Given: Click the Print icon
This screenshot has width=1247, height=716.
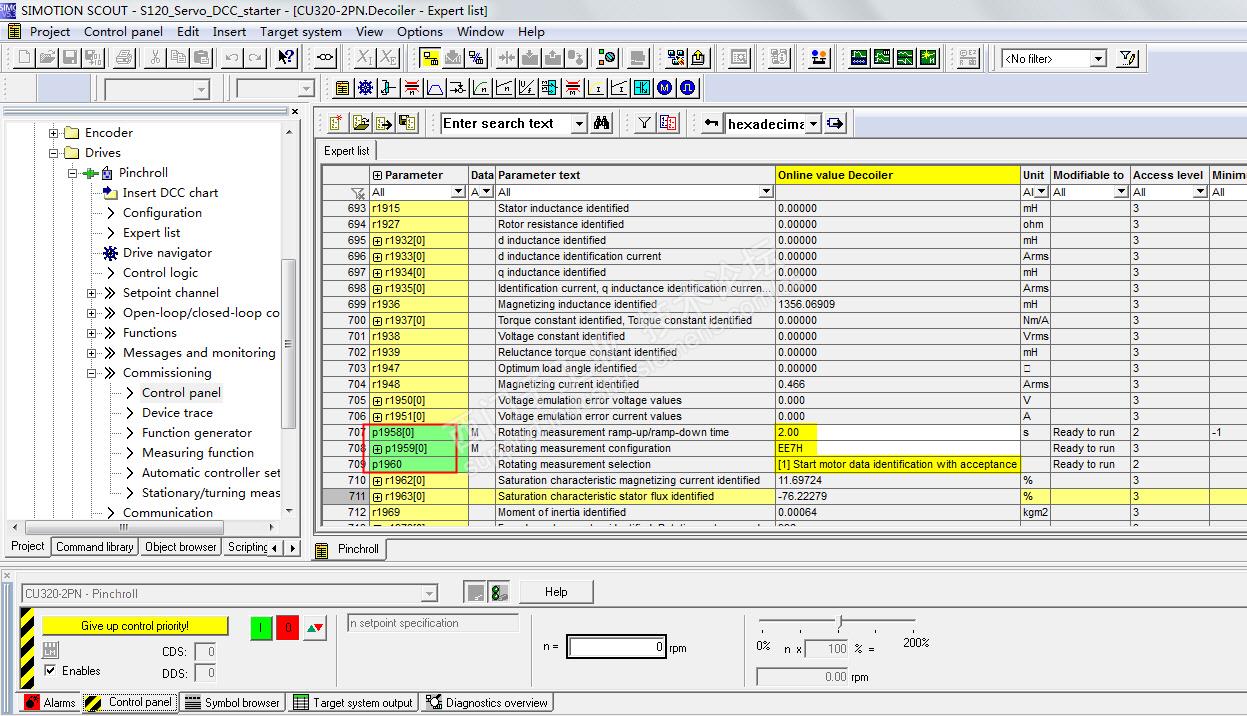Looking at the screenshot, I should click(125, 58).
